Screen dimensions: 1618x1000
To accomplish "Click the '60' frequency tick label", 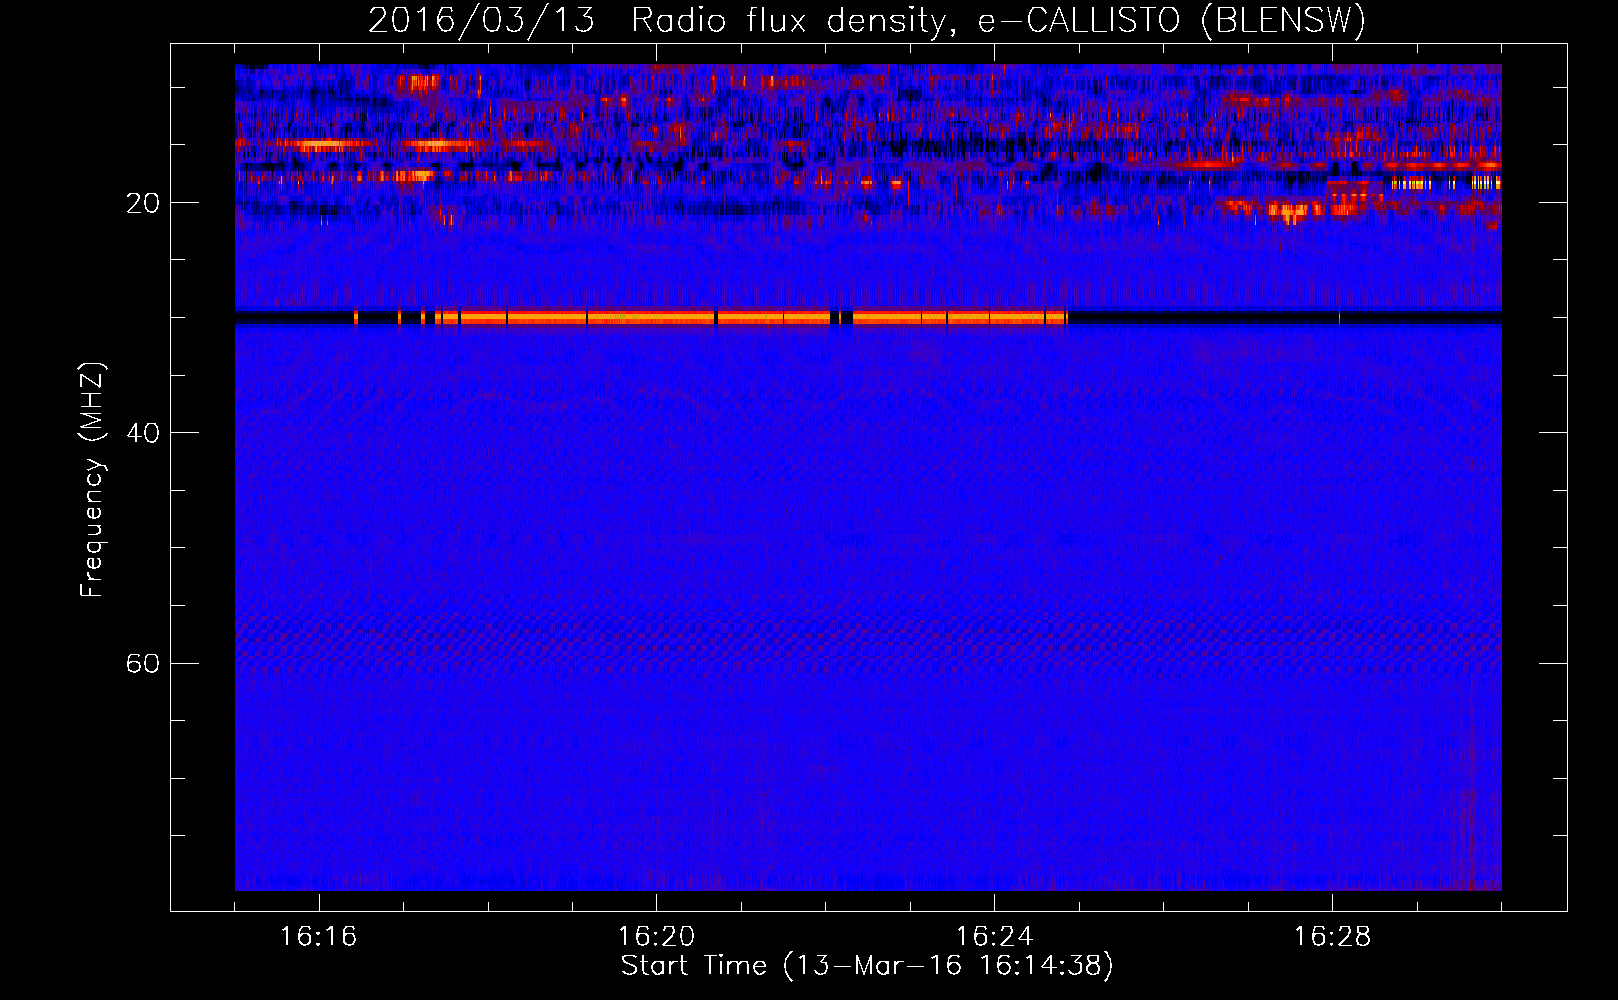I will point(143,663).
